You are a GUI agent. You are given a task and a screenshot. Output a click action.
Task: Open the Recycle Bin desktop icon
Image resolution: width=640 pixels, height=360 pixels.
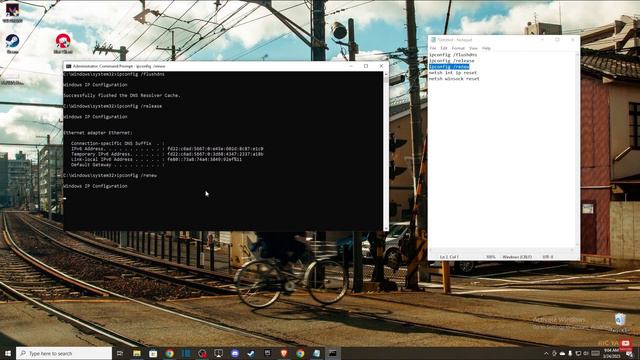pos(620,322)
